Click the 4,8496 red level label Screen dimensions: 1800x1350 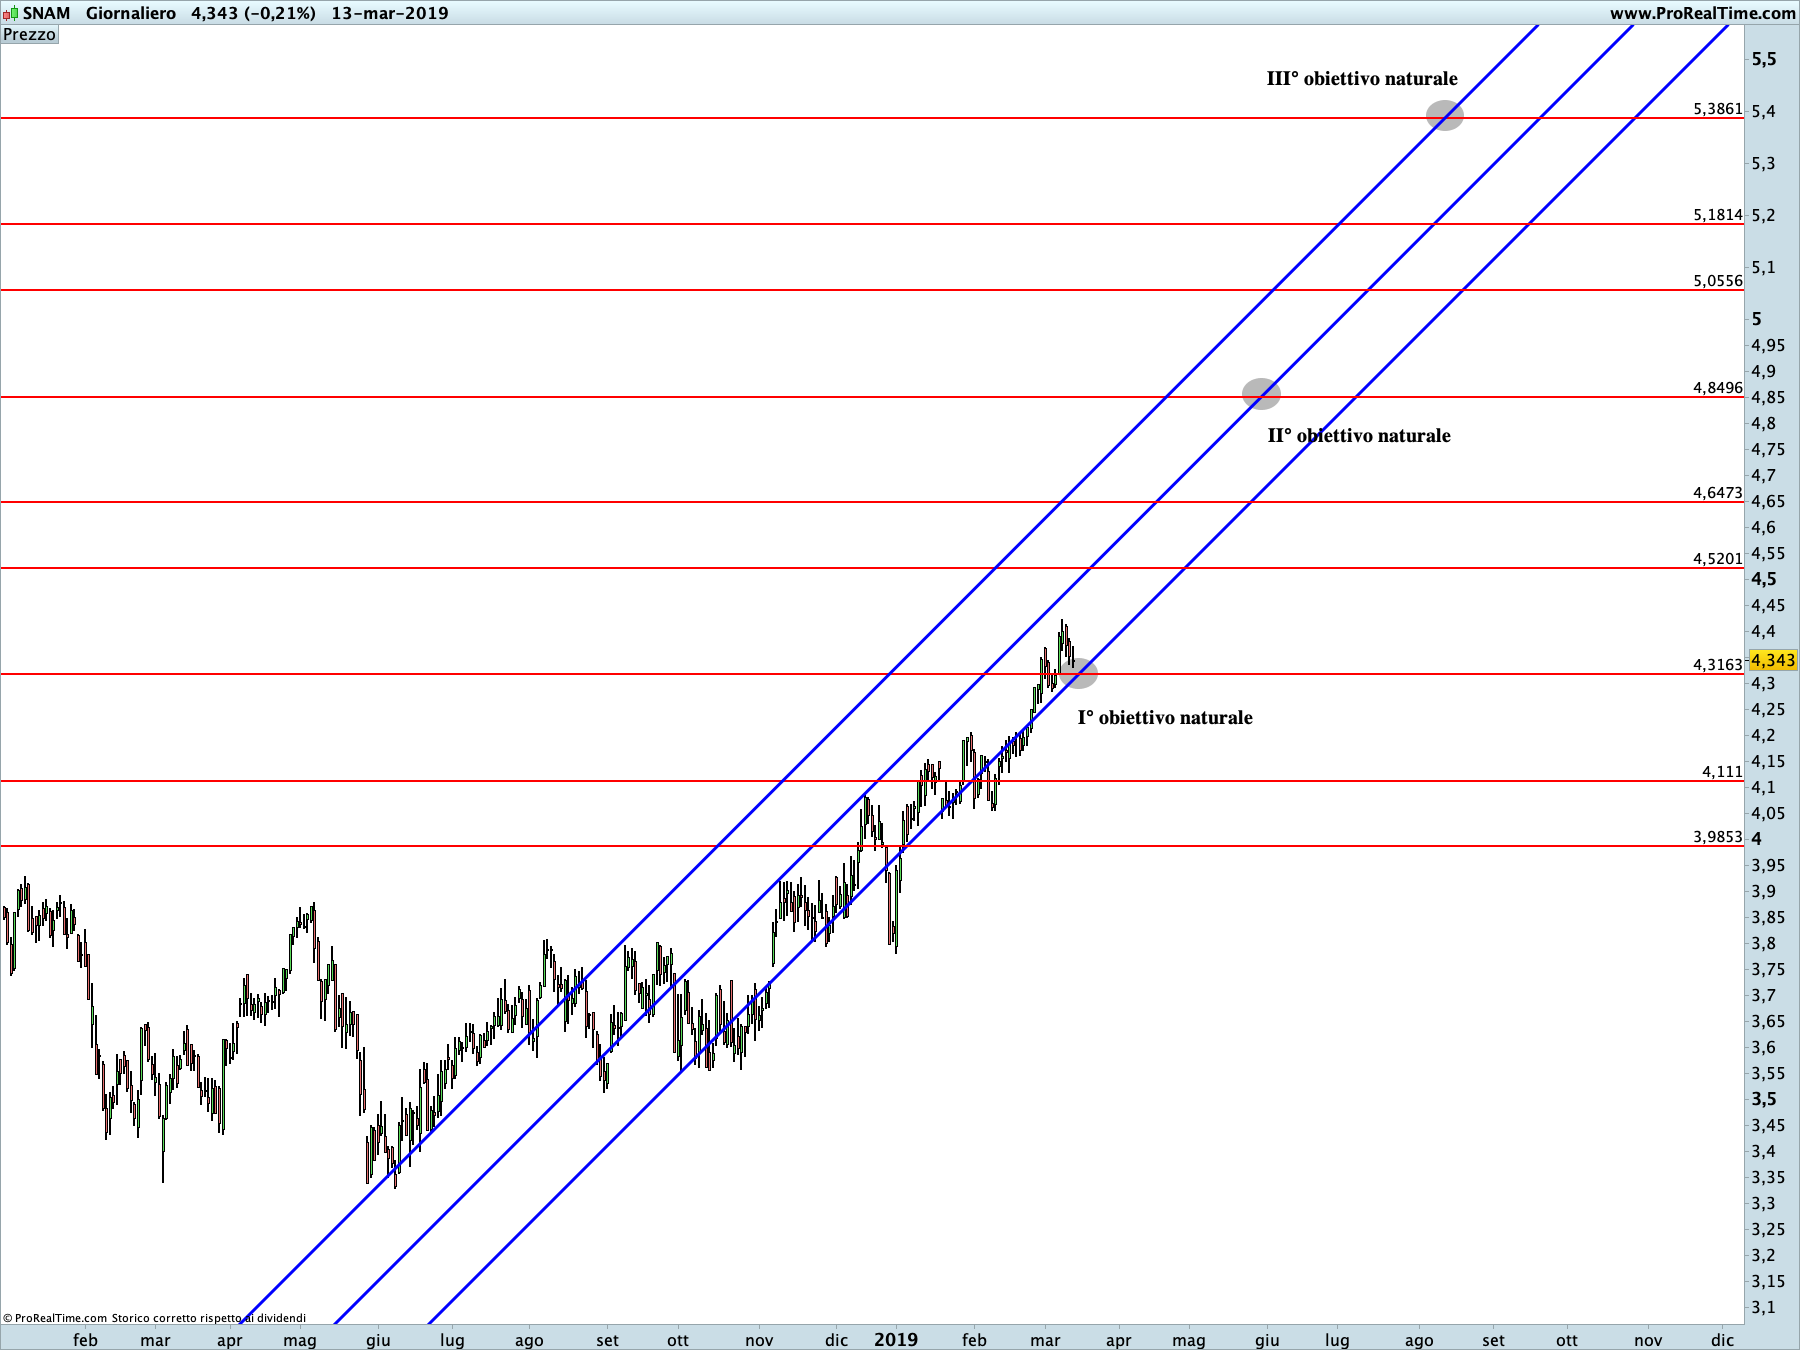coord(1718,388)
